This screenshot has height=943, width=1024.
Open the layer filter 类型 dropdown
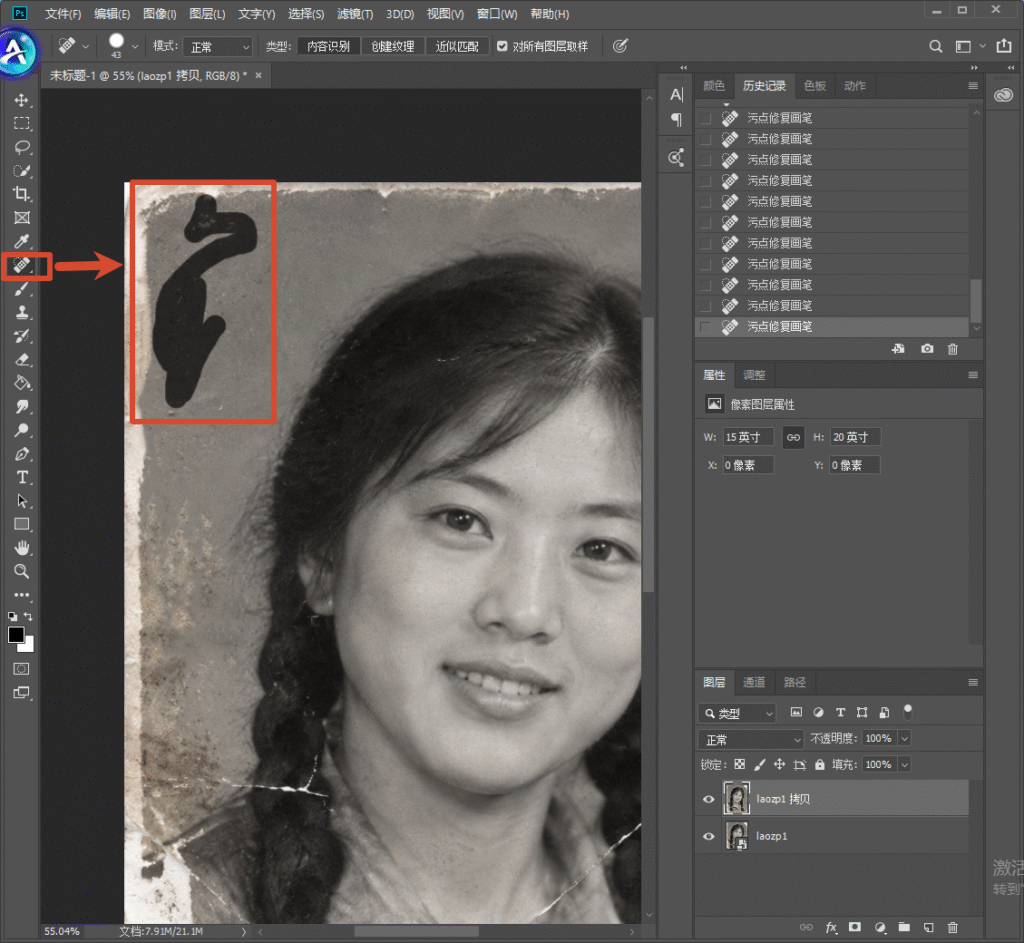(737, 713)
